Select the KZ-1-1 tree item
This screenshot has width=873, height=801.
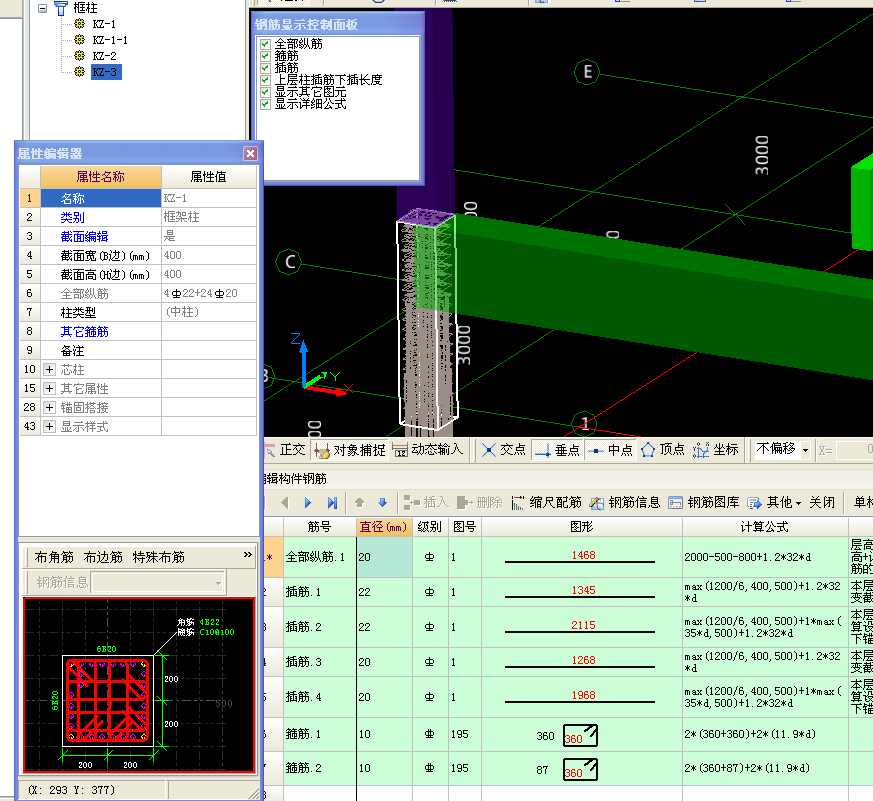tap(110, 40)
